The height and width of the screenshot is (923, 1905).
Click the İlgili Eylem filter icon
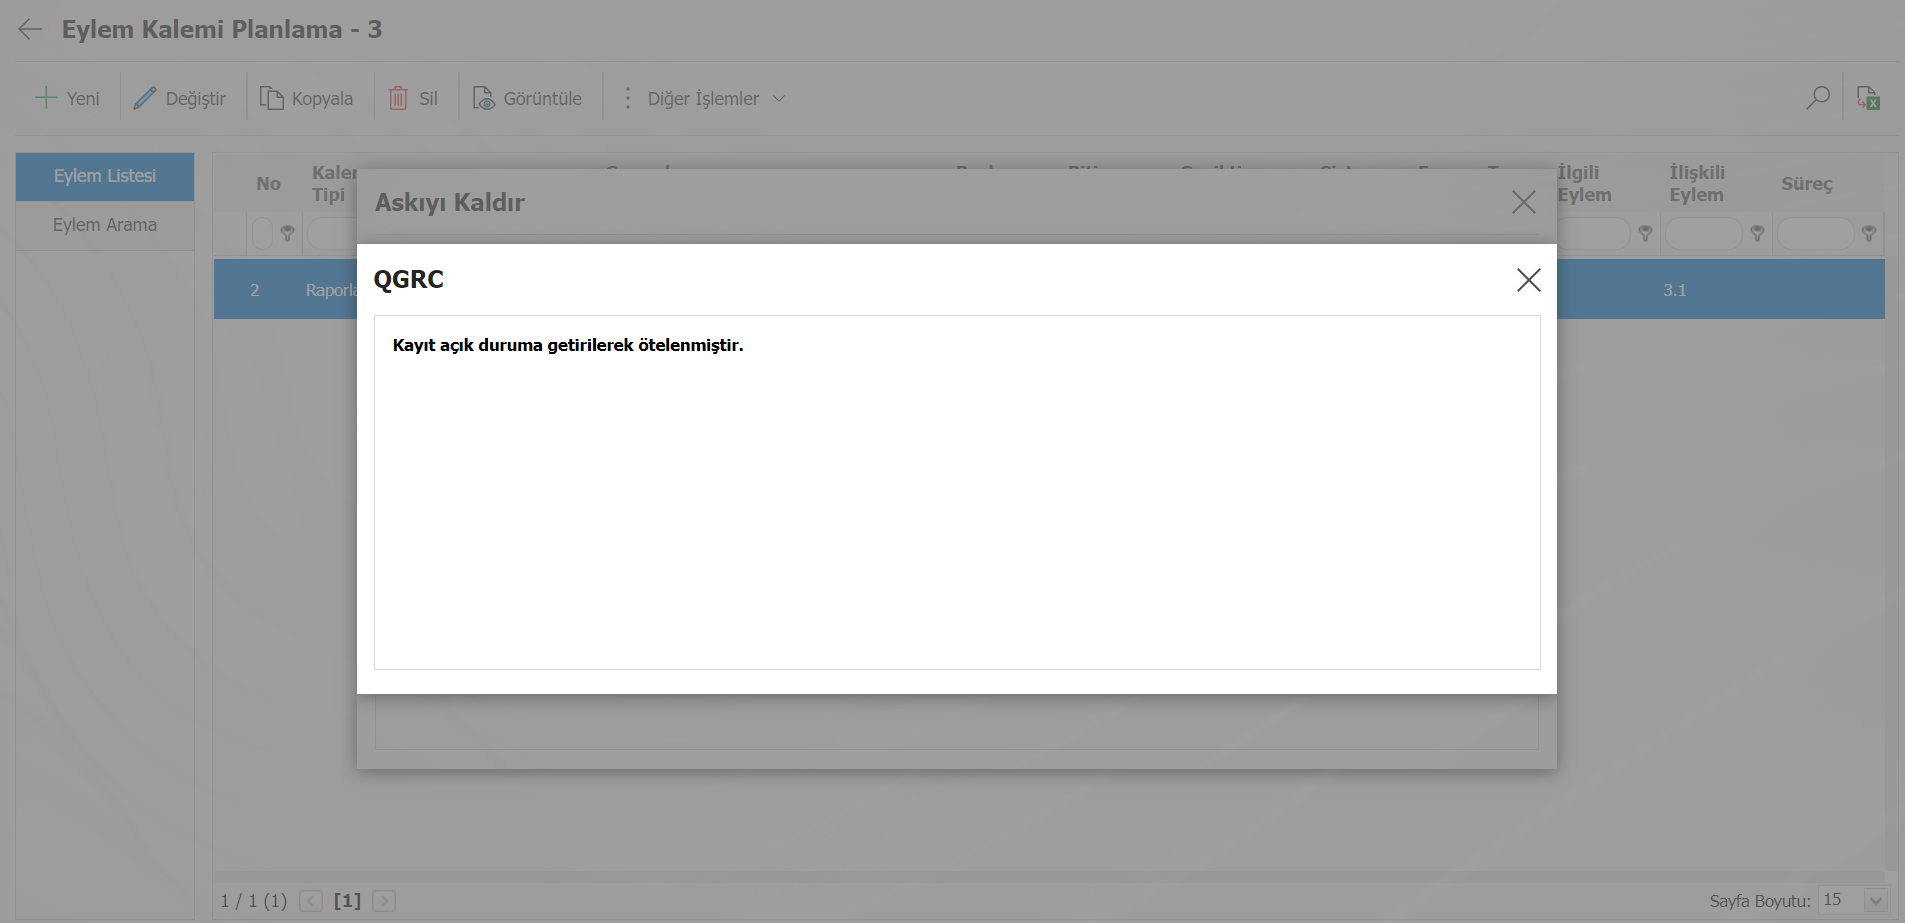(1645, 233)
